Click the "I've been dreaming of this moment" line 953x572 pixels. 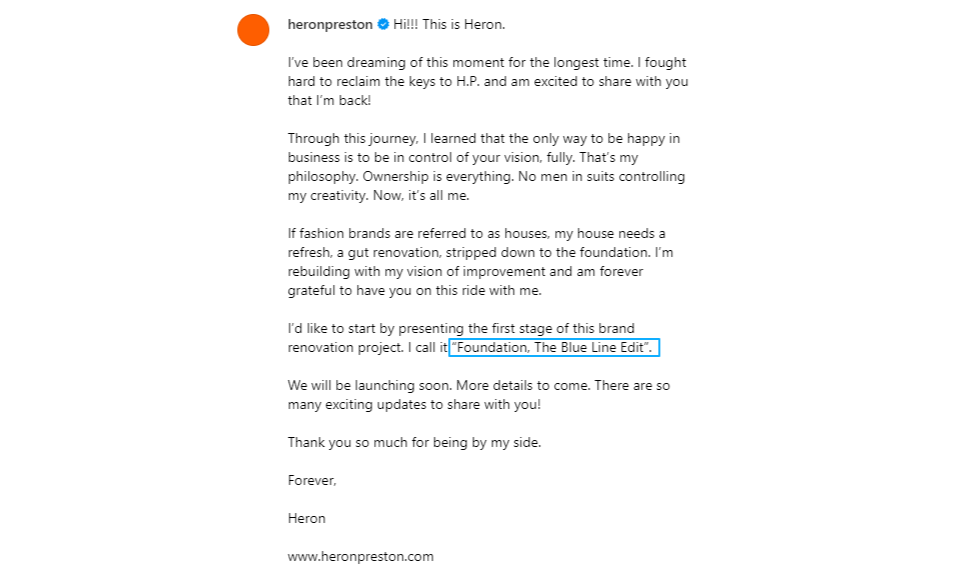coord(400,63)
